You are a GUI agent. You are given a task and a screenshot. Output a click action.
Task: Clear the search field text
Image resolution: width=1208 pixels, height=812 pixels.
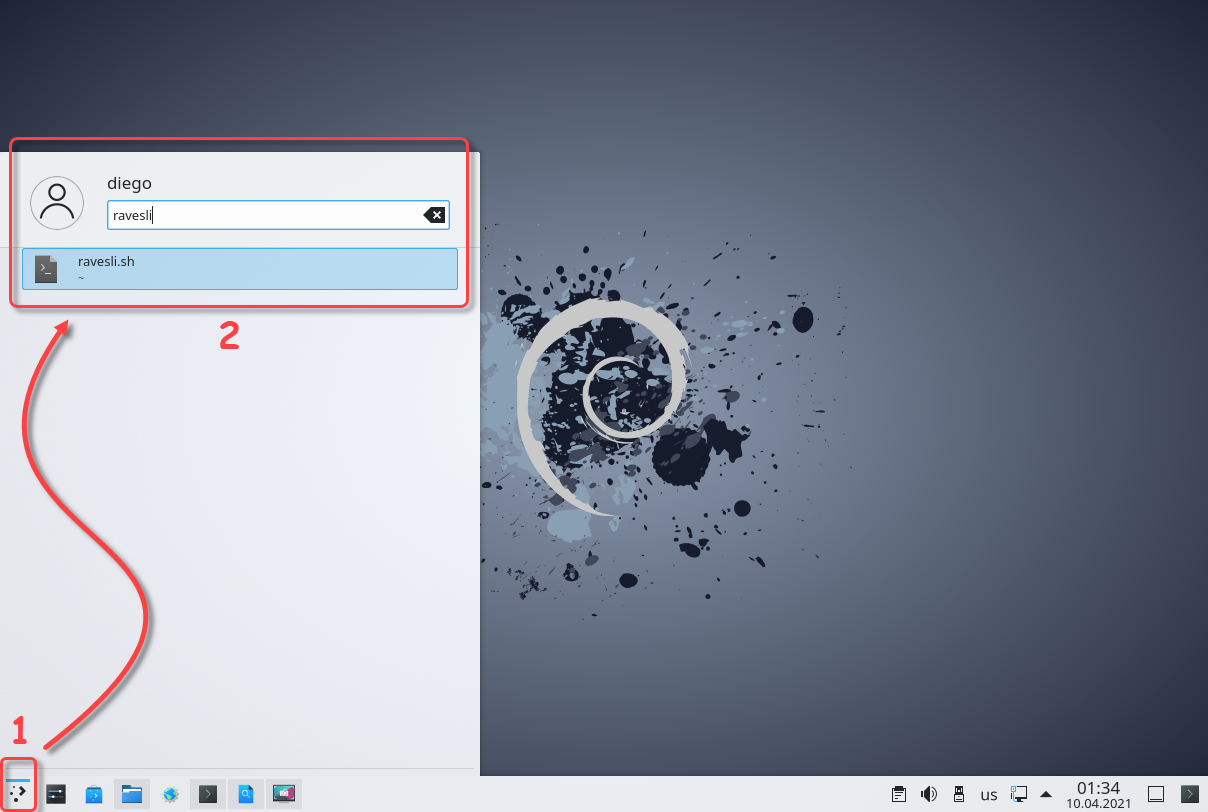pyautogui.click(x=435, y=215)
